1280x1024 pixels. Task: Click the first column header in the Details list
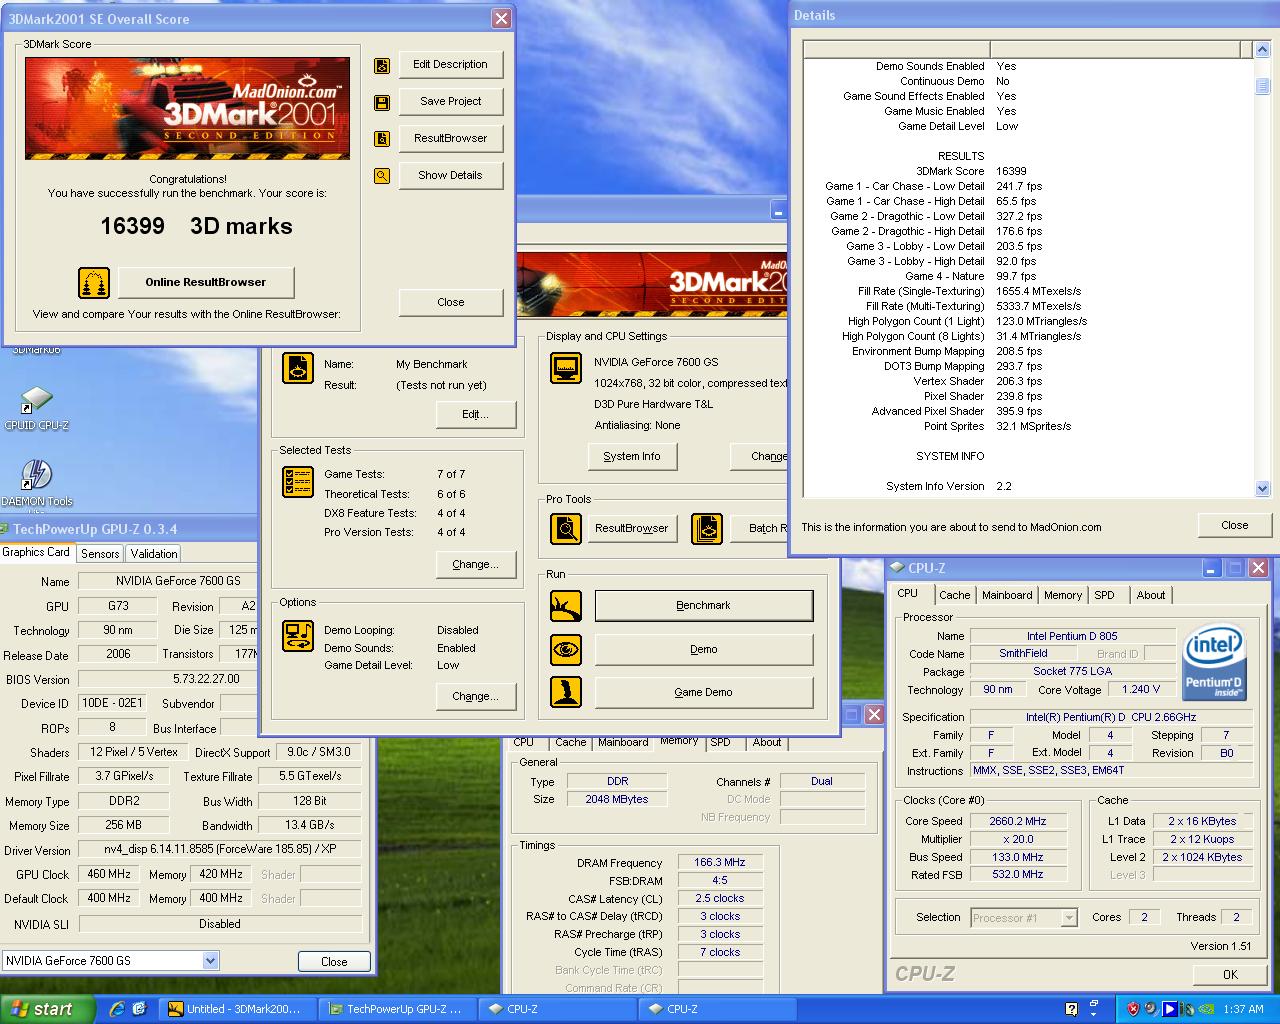tap(896, 49)
